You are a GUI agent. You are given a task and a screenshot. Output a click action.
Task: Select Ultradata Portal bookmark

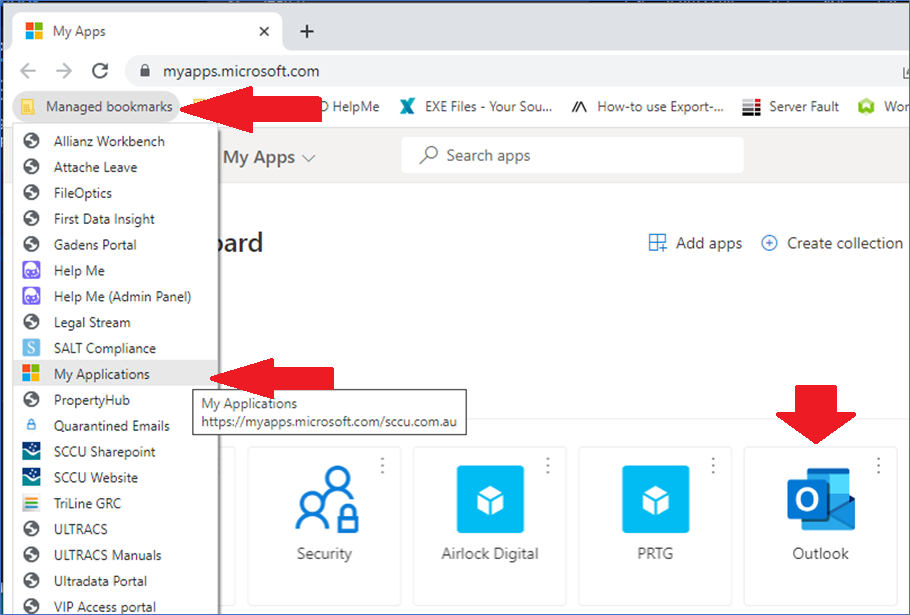[x=115, y=581]
